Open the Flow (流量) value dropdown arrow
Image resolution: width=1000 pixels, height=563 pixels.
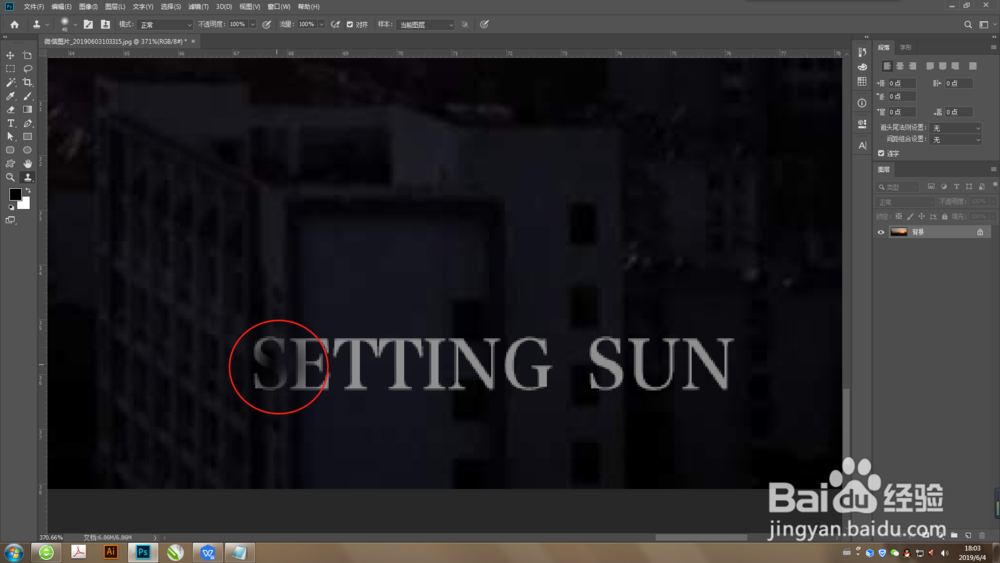click(x=321, y=24)
